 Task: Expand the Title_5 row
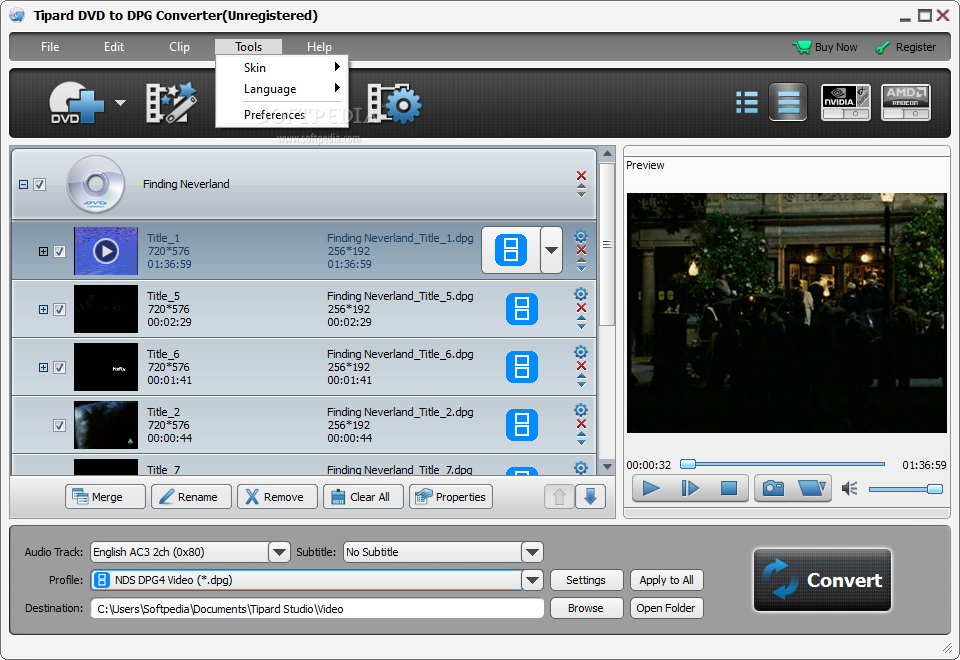[43, 310]
